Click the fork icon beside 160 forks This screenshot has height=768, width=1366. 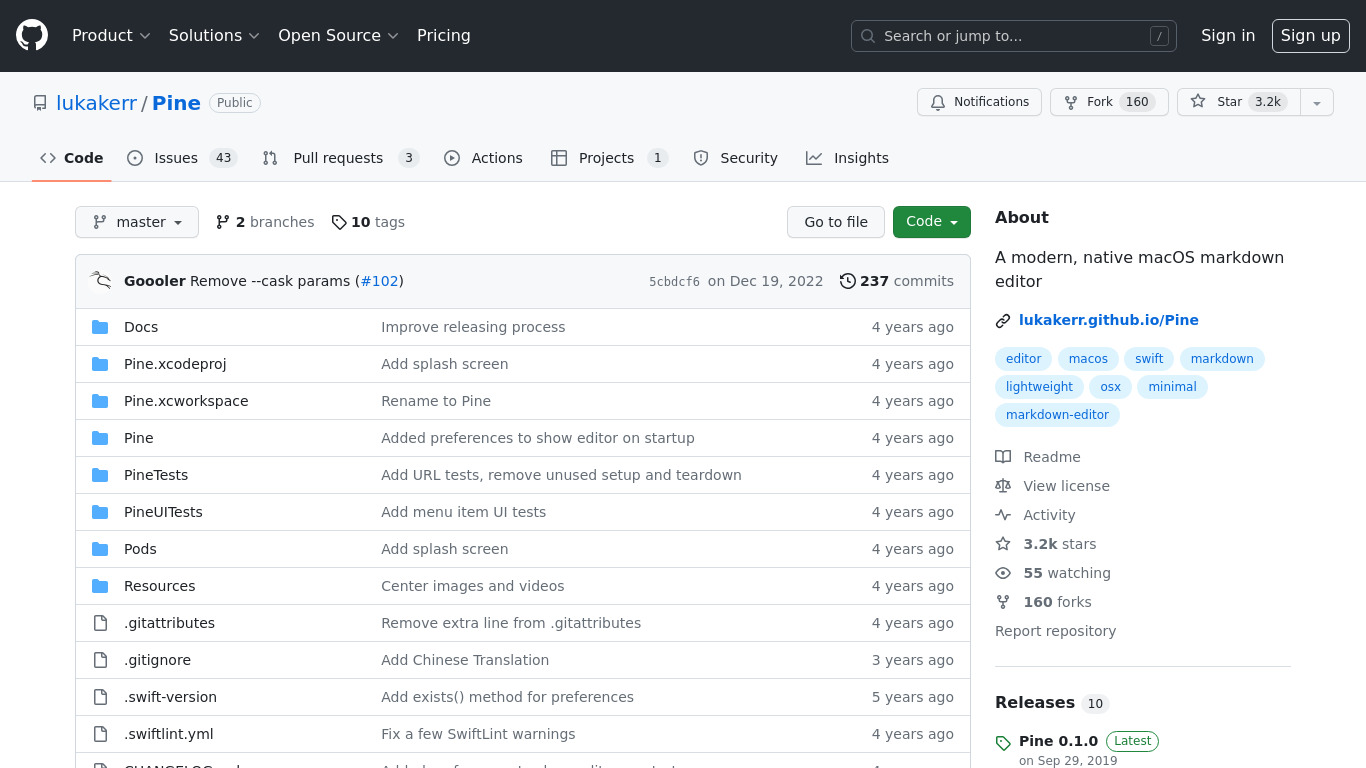point(1003,602)
